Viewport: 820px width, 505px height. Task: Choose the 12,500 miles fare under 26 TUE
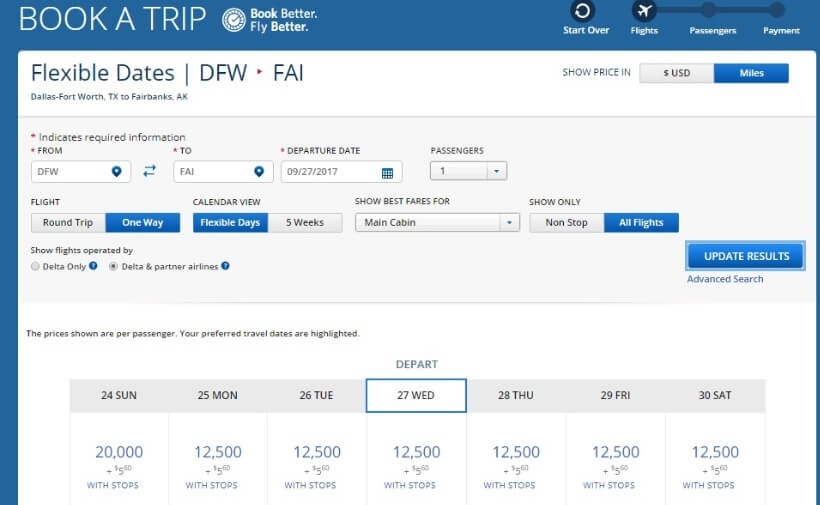pos(316,452)
